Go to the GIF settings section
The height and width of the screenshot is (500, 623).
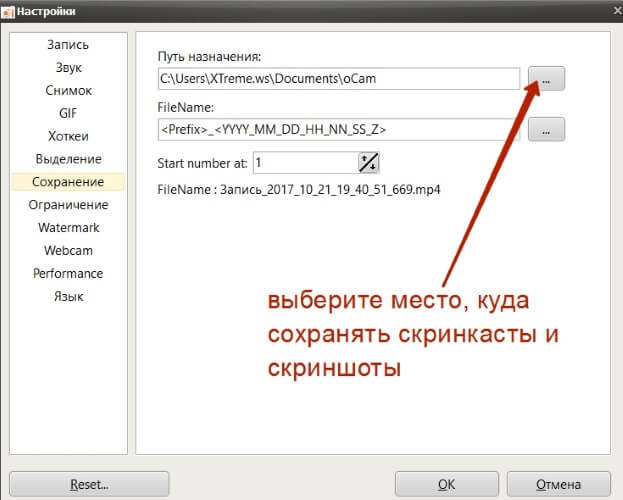click(68, 113)
